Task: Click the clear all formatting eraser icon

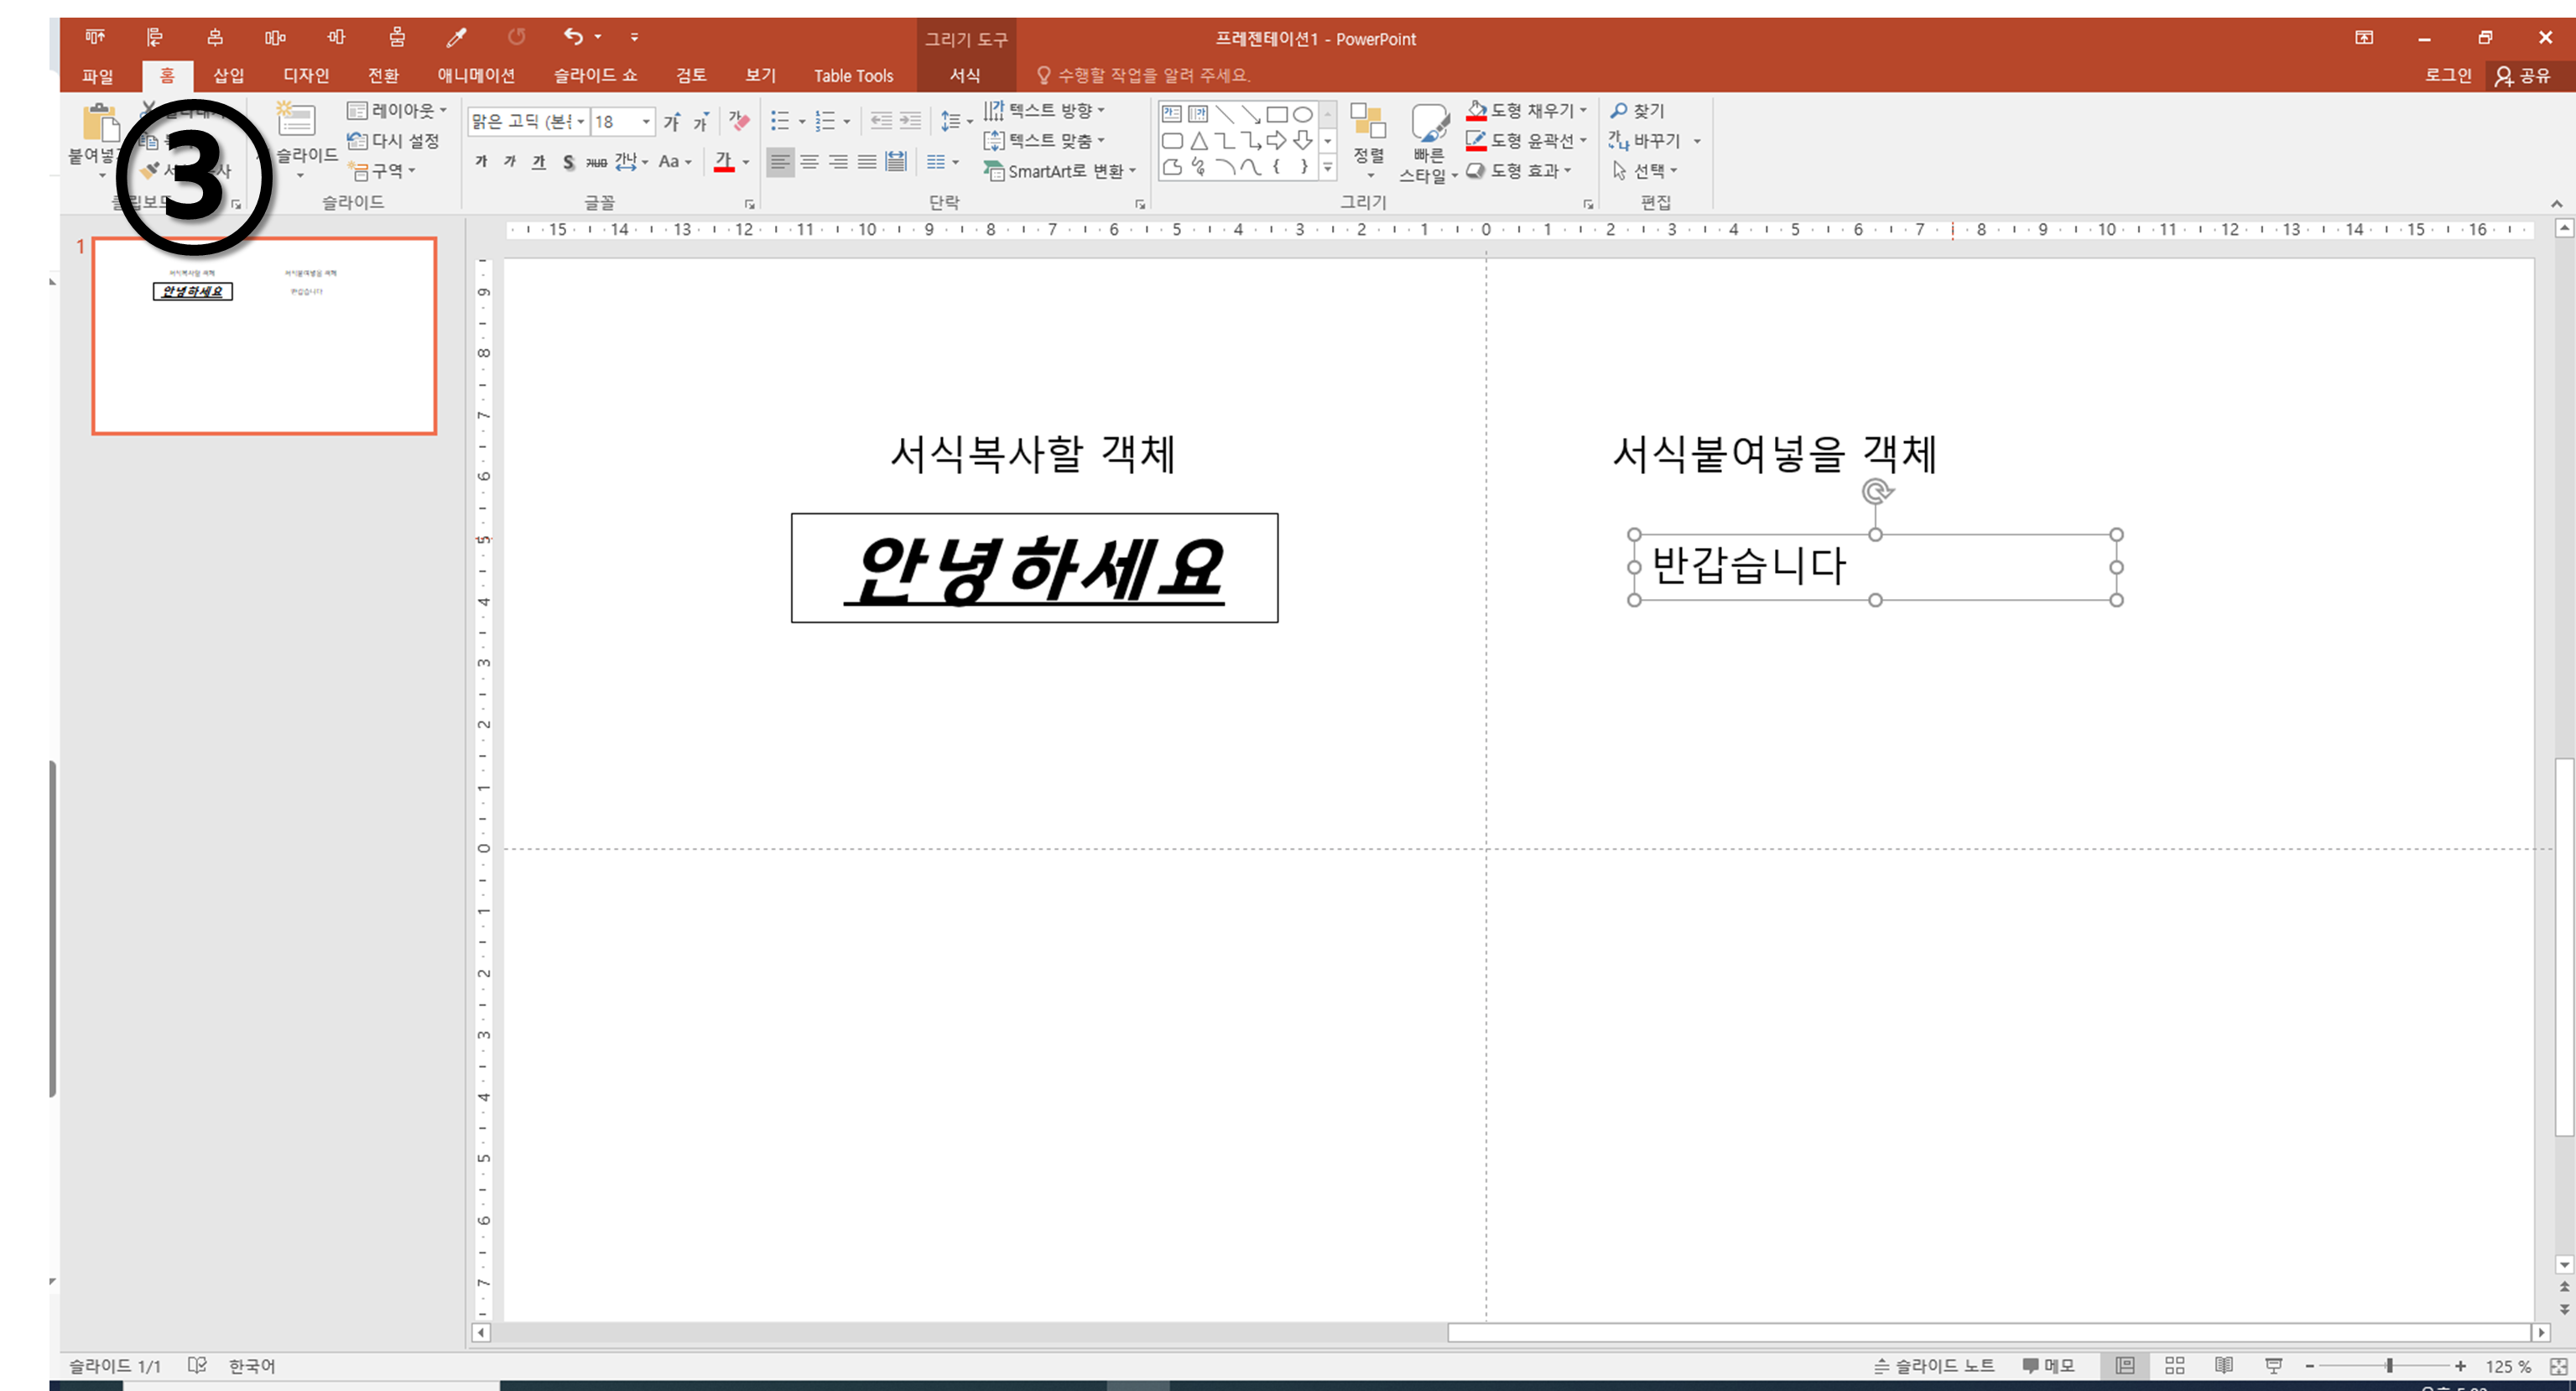Action: point(738,121)
